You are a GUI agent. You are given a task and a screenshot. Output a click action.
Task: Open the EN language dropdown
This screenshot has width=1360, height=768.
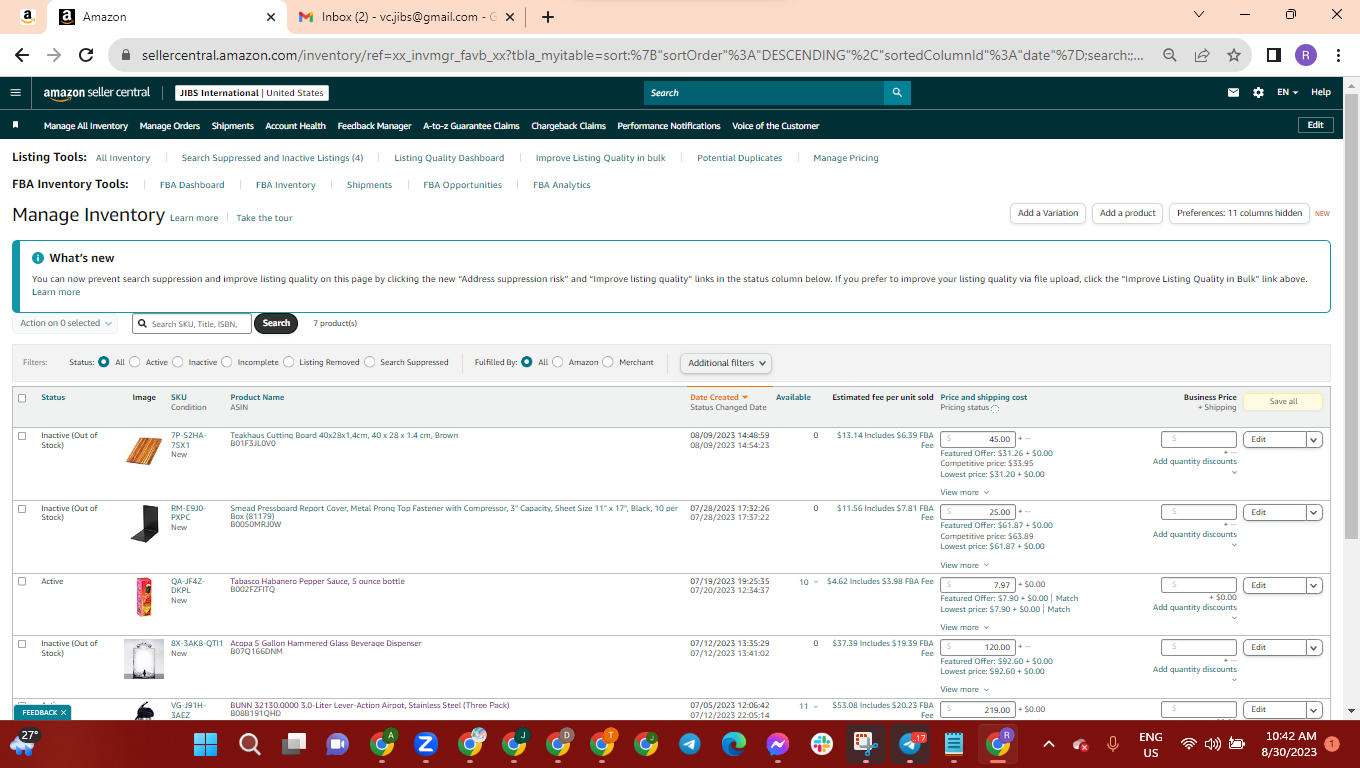pyautogui.click(x=1287, y=93)
